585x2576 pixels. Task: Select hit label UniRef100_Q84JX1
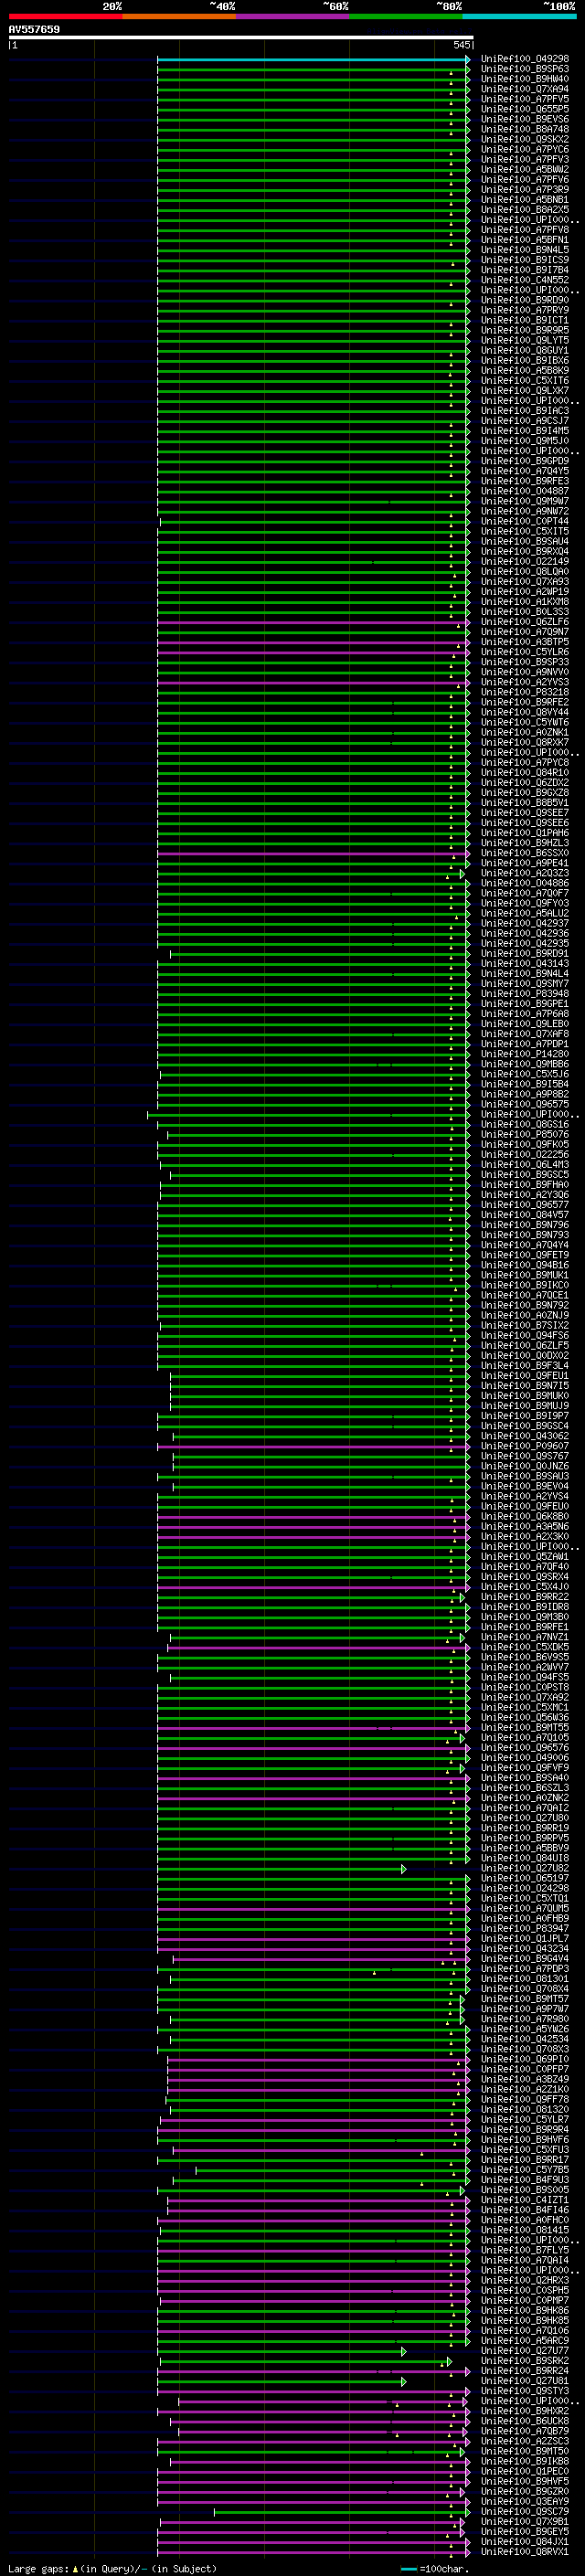(x=525, y=2540)
